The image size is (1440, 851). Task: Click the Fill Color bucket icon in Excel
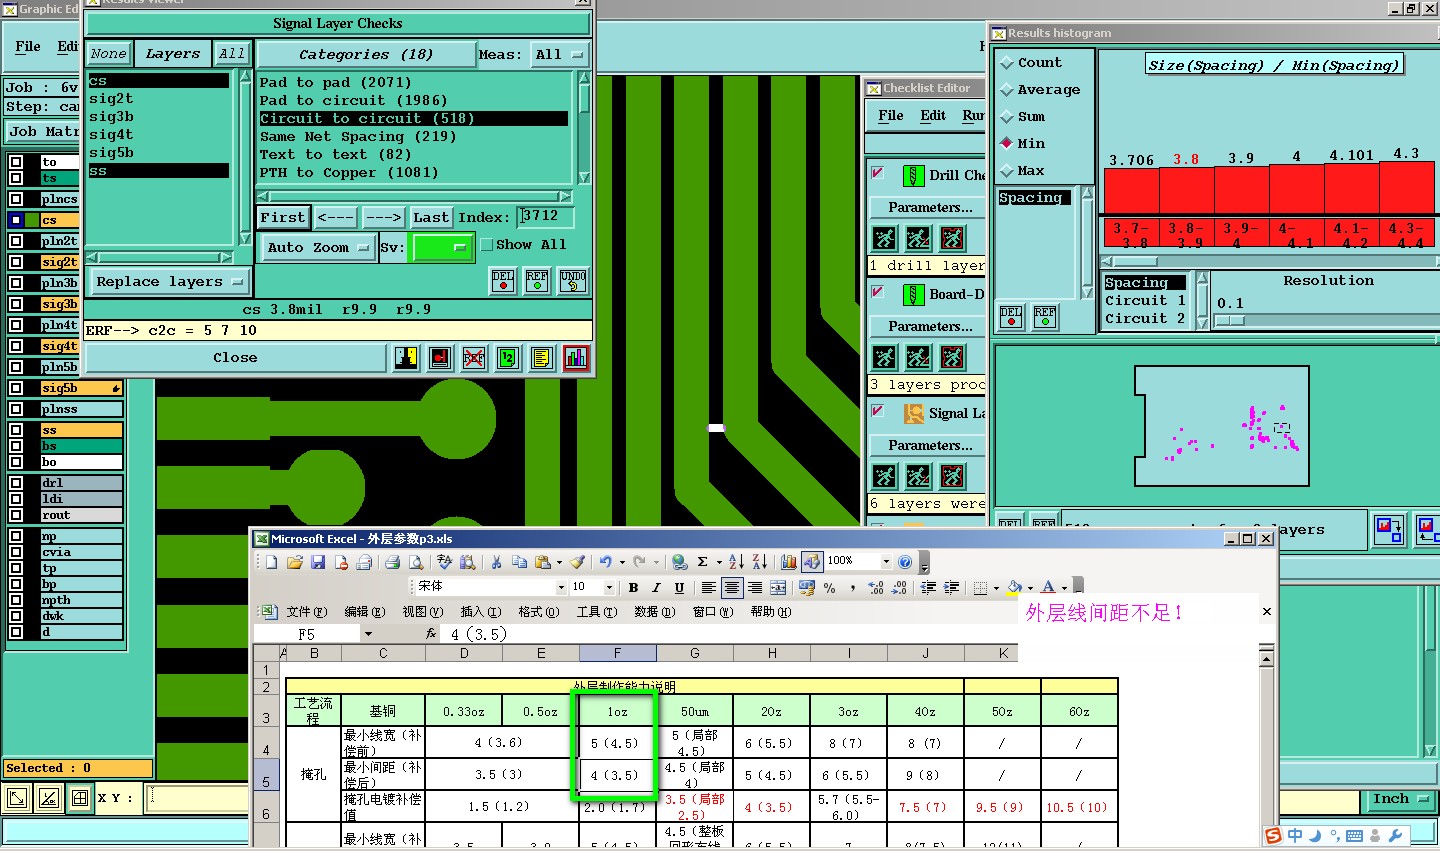click(x=1014, y=587)
